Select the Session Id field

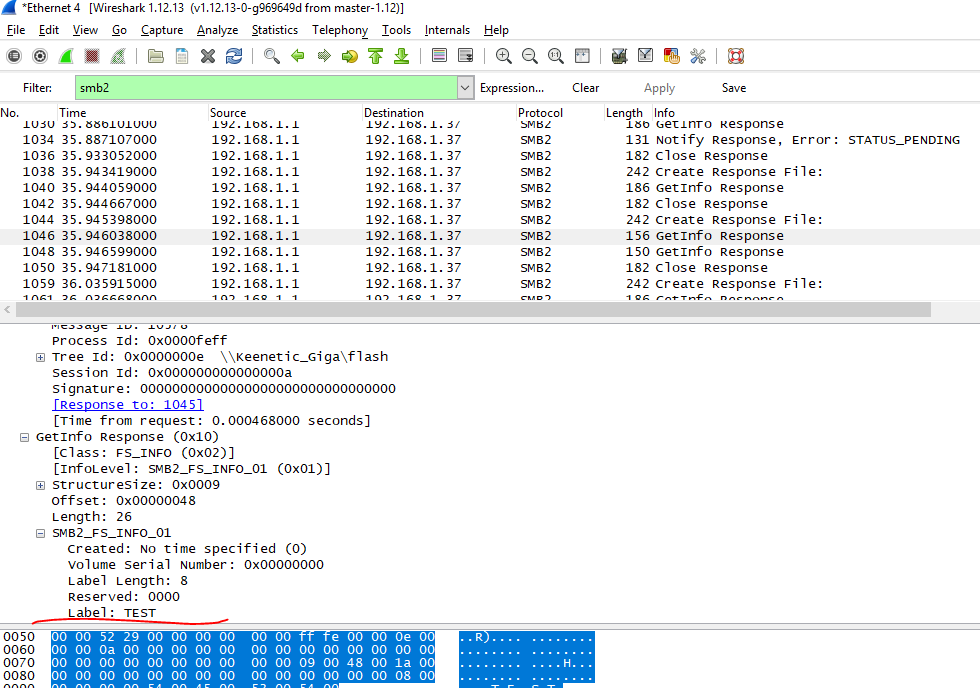coord(172,373)
